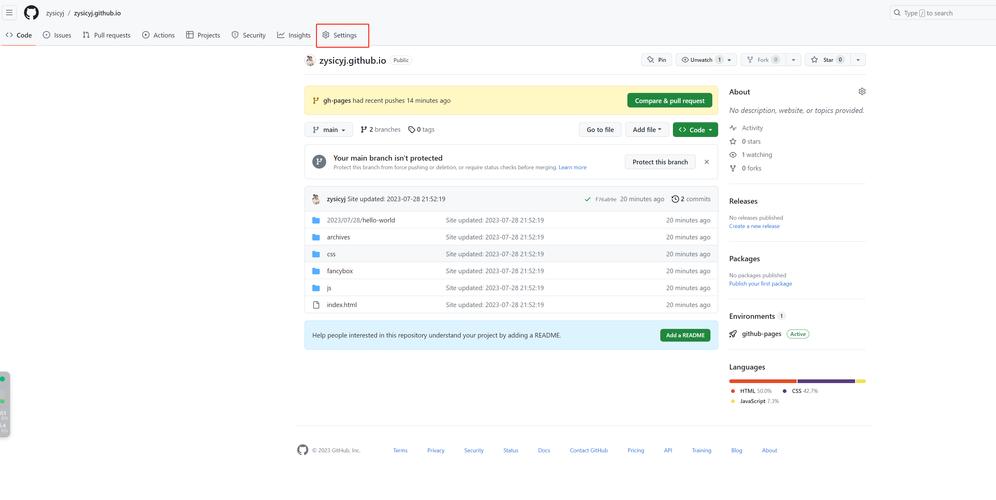The width and height of the screenshot is (996, 500).
Task: Expand the Star lists arrow
Action: (x=858, y=60)
